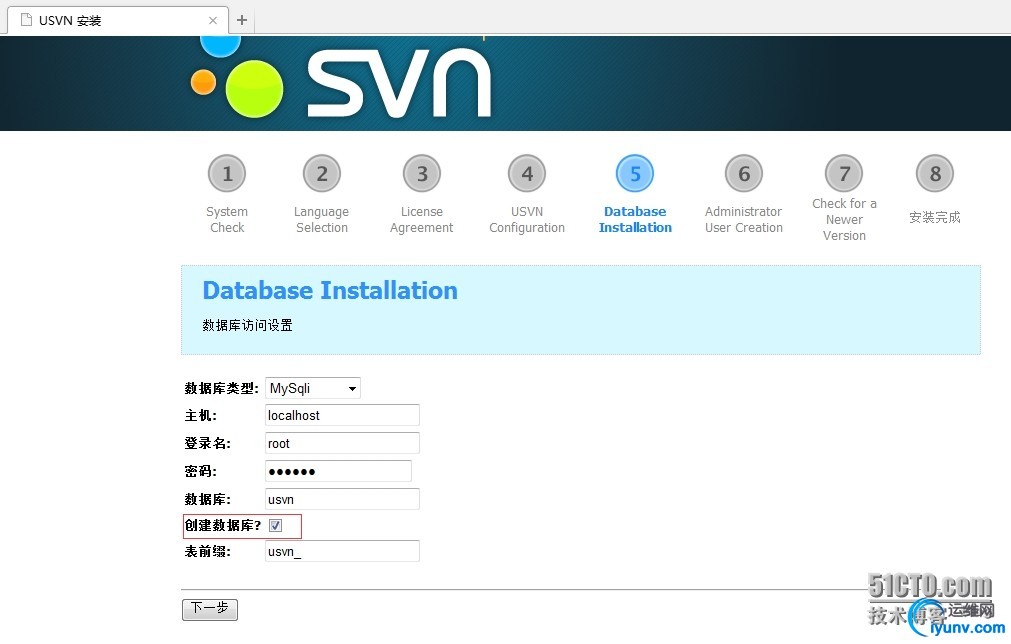Click the USVN logo in the header

pyautogui.click(x=341, y=79)
